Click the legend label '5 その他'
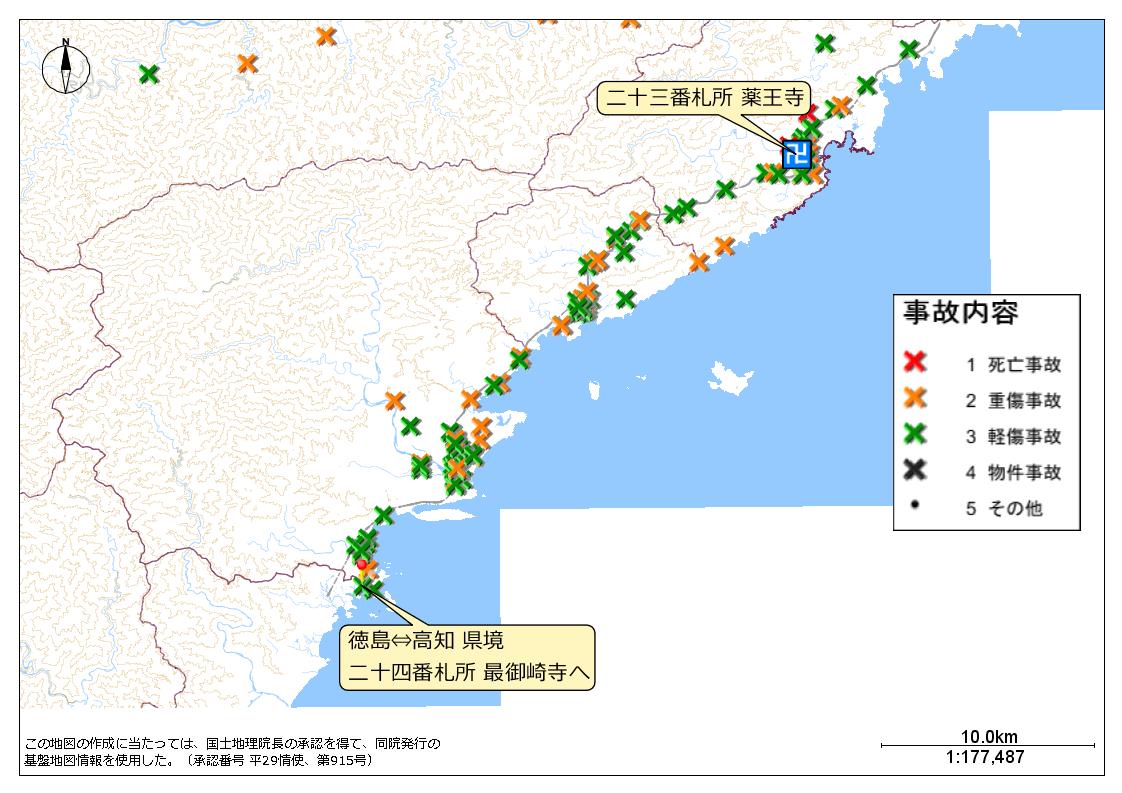The width and height of the screenshot is (1122, 793). tap(1004, 508)
